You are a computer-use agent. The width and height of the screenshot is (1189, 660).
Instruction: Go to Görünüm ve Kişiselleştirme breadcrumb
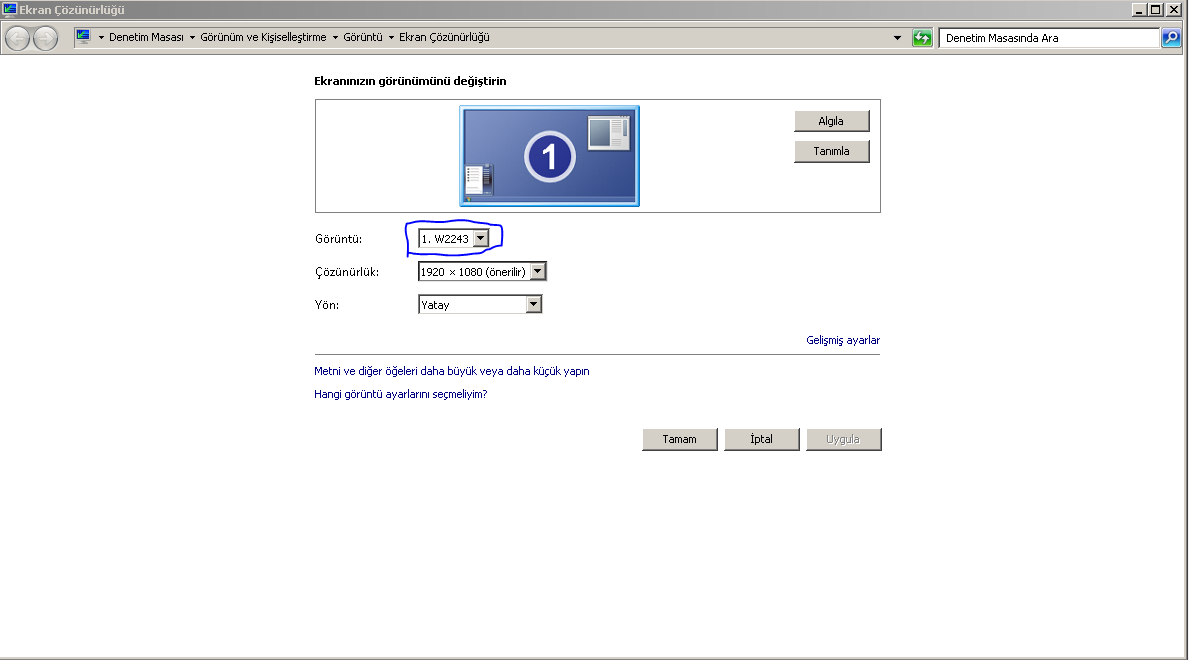pos(263,37)
